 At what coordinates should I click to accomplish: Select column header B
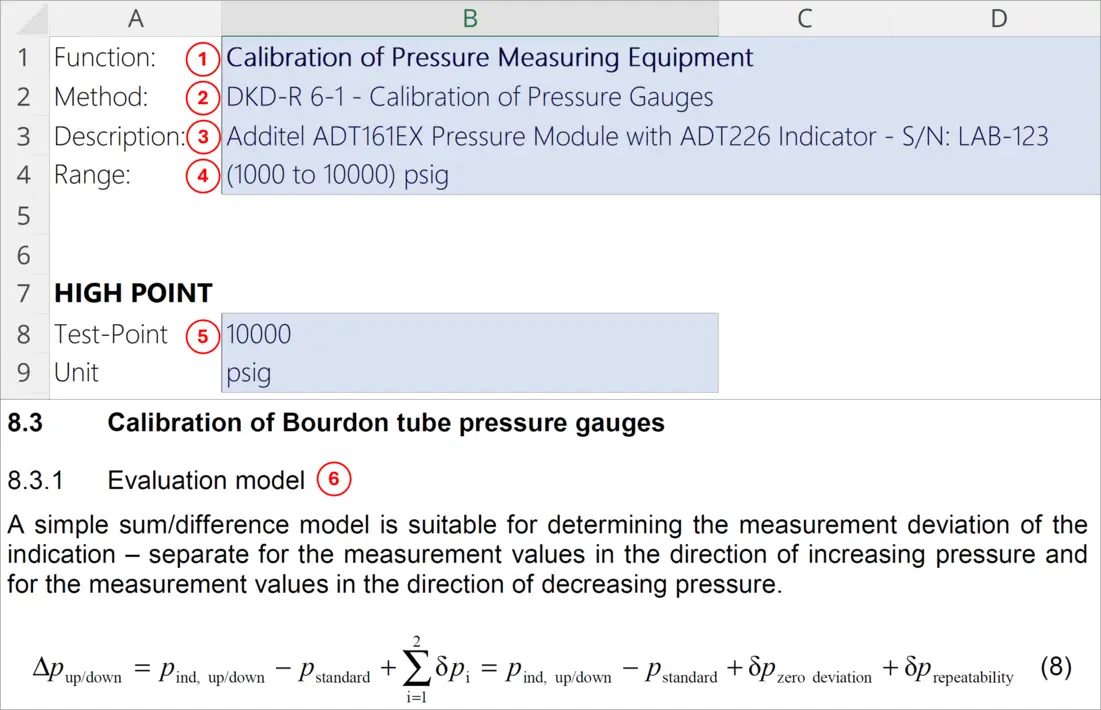(470, 18)
